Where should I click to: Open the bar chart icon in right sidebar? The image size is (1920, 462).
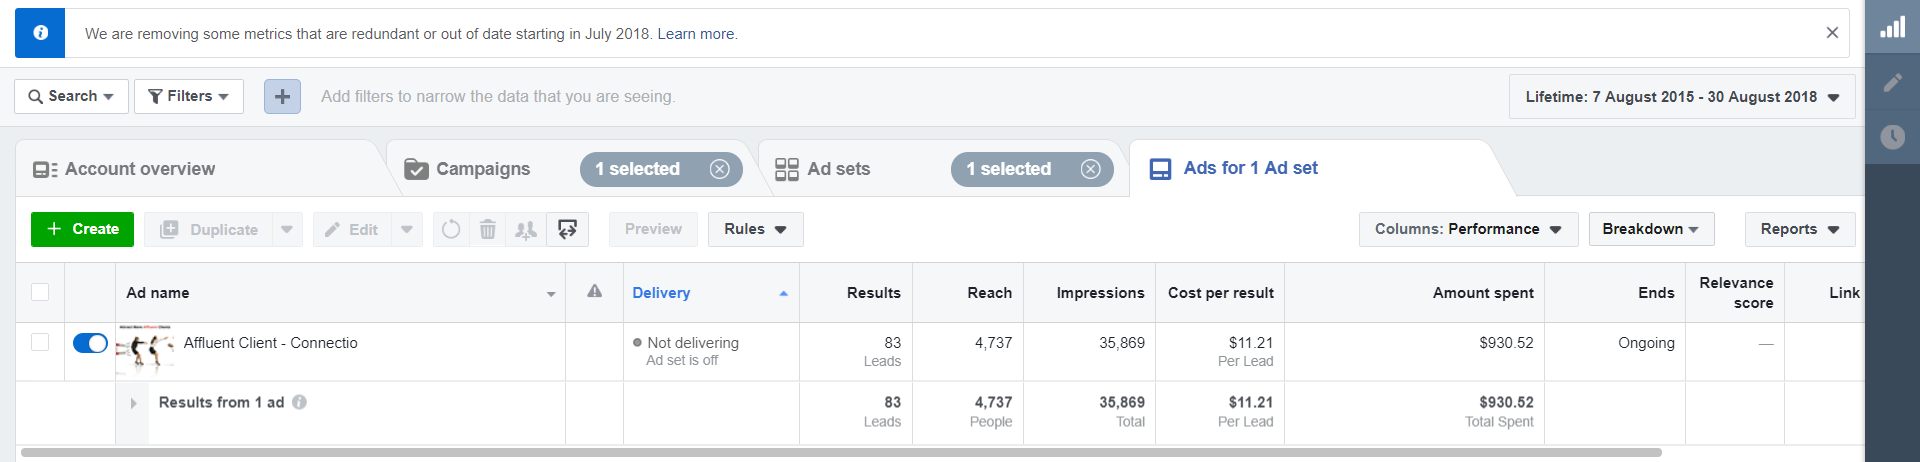pyautogui.click(x=1892, y=28)
